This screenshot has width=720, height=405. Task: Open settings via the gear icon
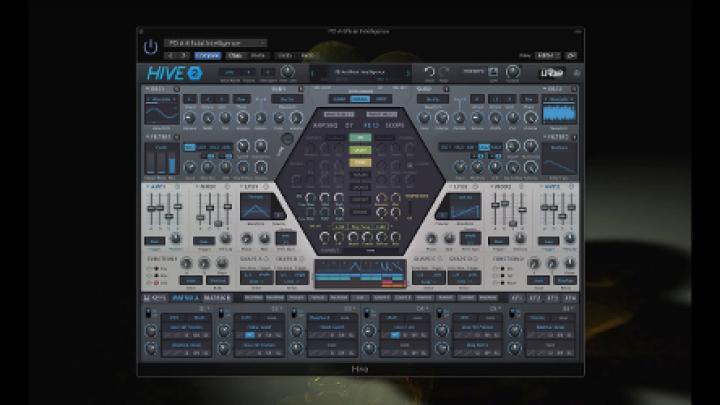pyautogui.click(x=577, y=73)
